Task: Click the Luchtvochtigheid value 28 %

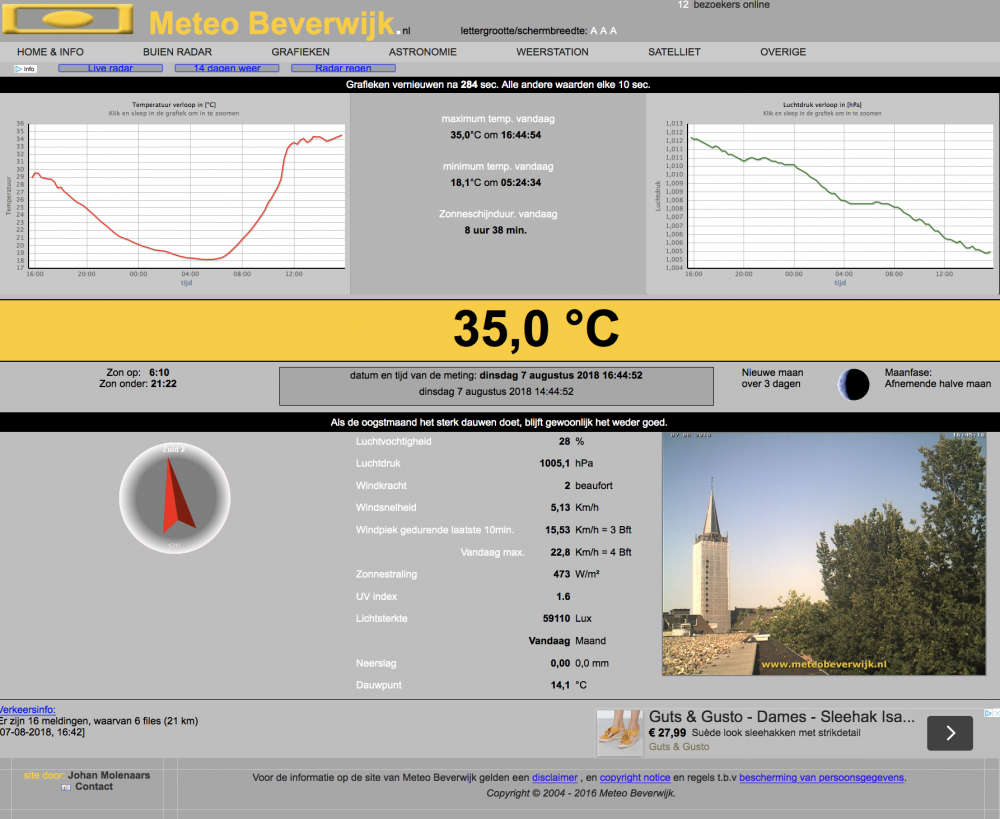Action: tap(571, 441)
